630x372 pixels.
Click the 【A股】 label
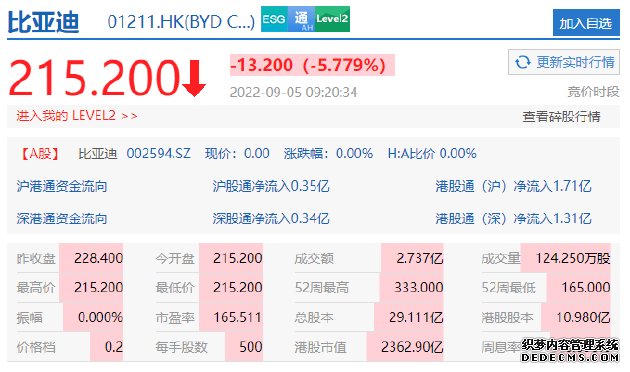click(40, 153)
